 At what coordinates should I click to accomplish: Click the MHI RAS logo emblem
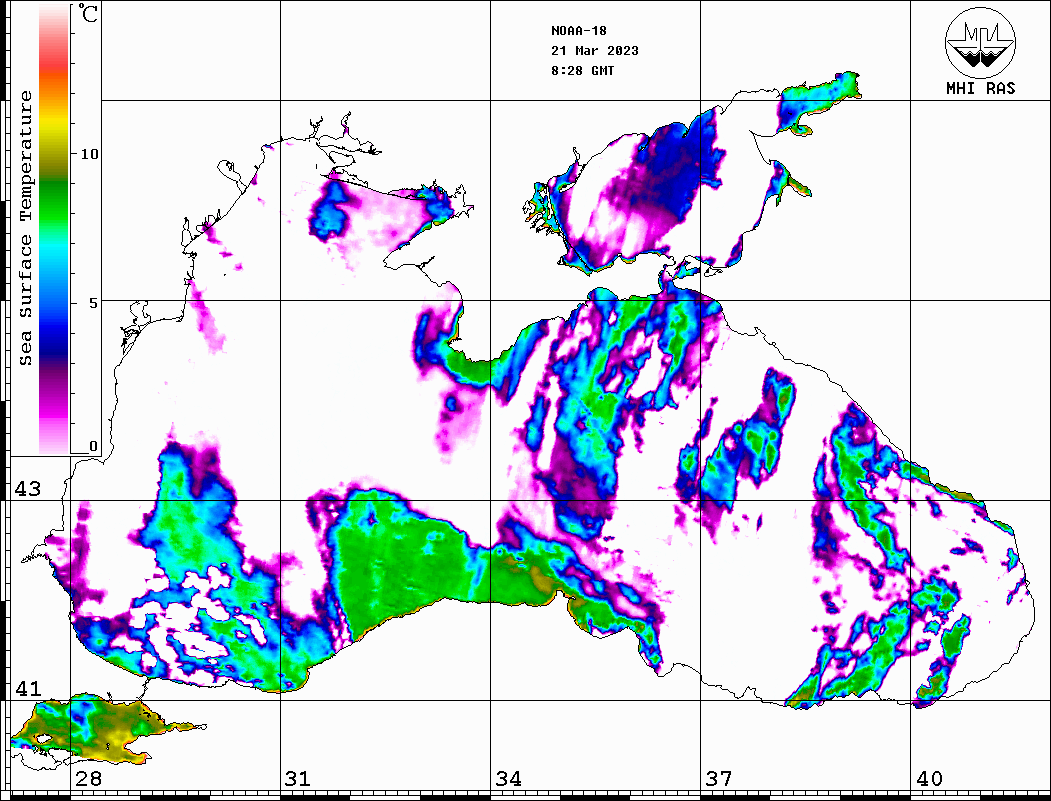click(980, 42)
